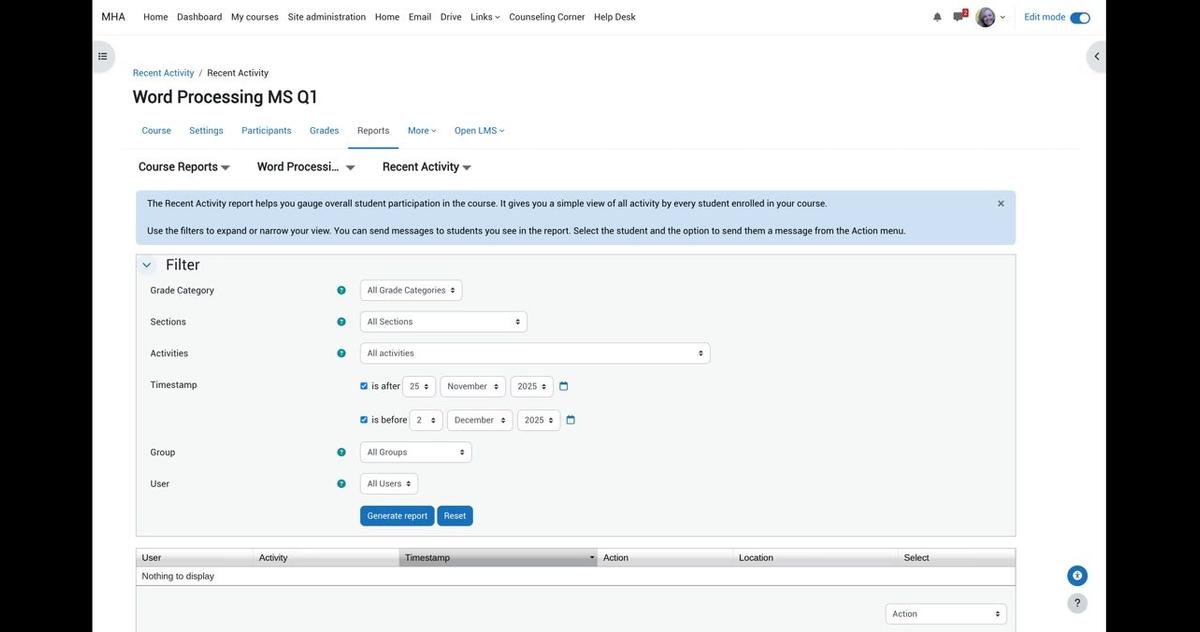Uncheck the 'is after' timestamp checkbox

coord(363,385)
